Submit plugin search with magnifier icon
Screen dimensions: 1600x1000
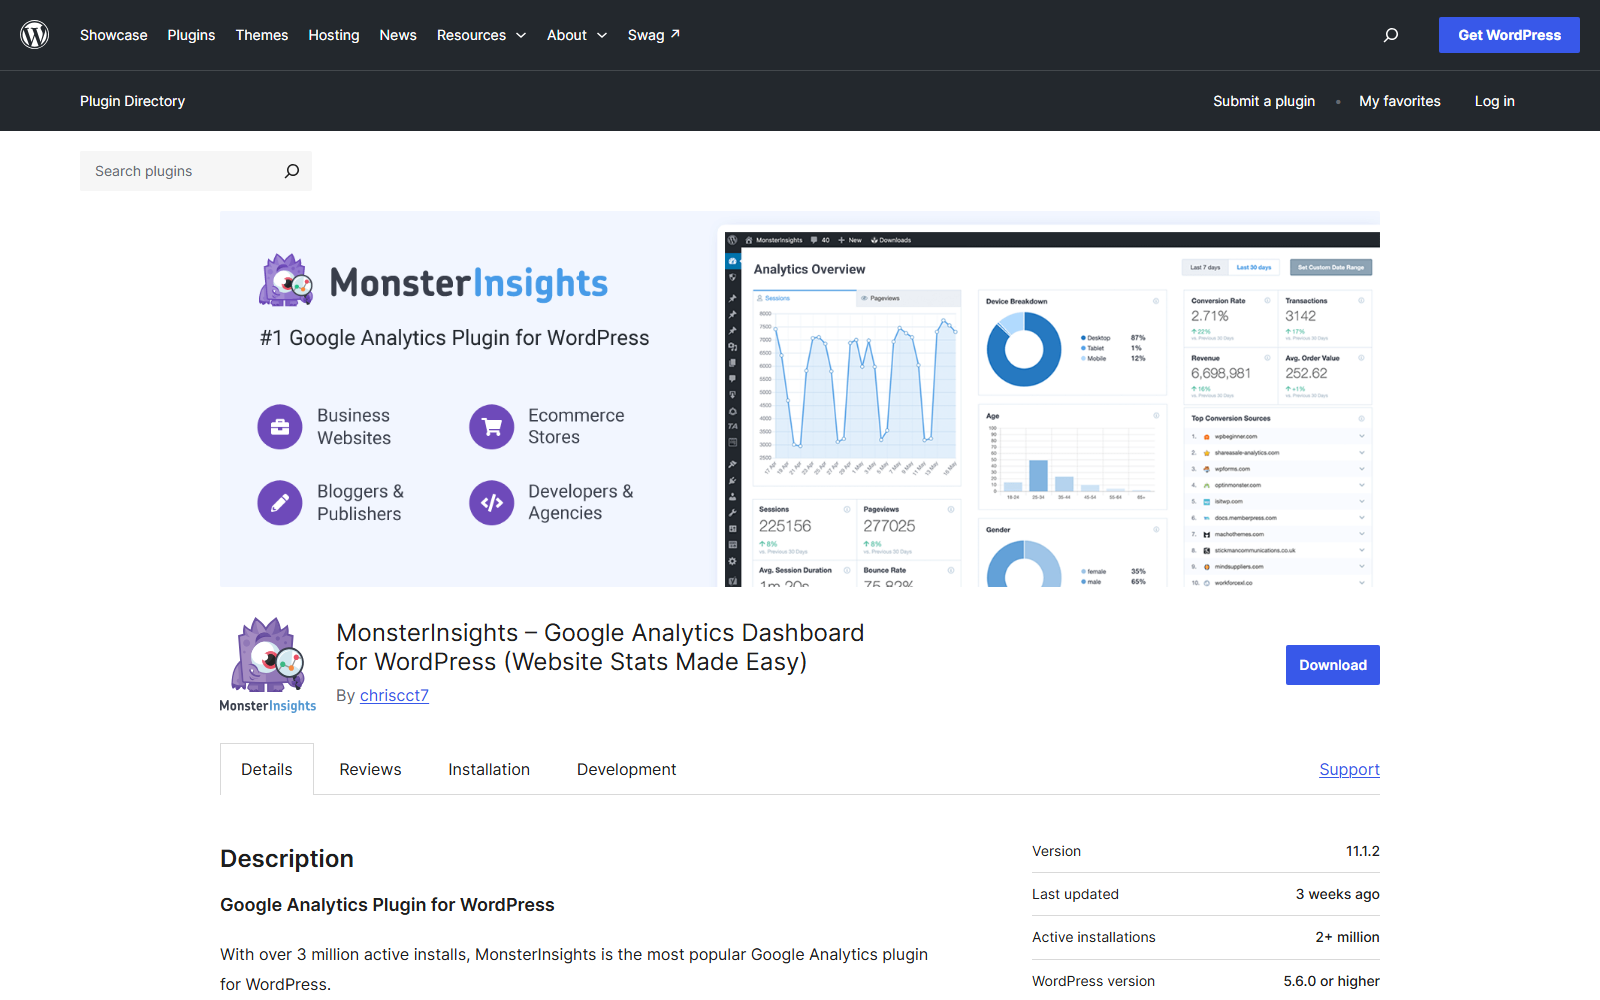pos(292,171)
